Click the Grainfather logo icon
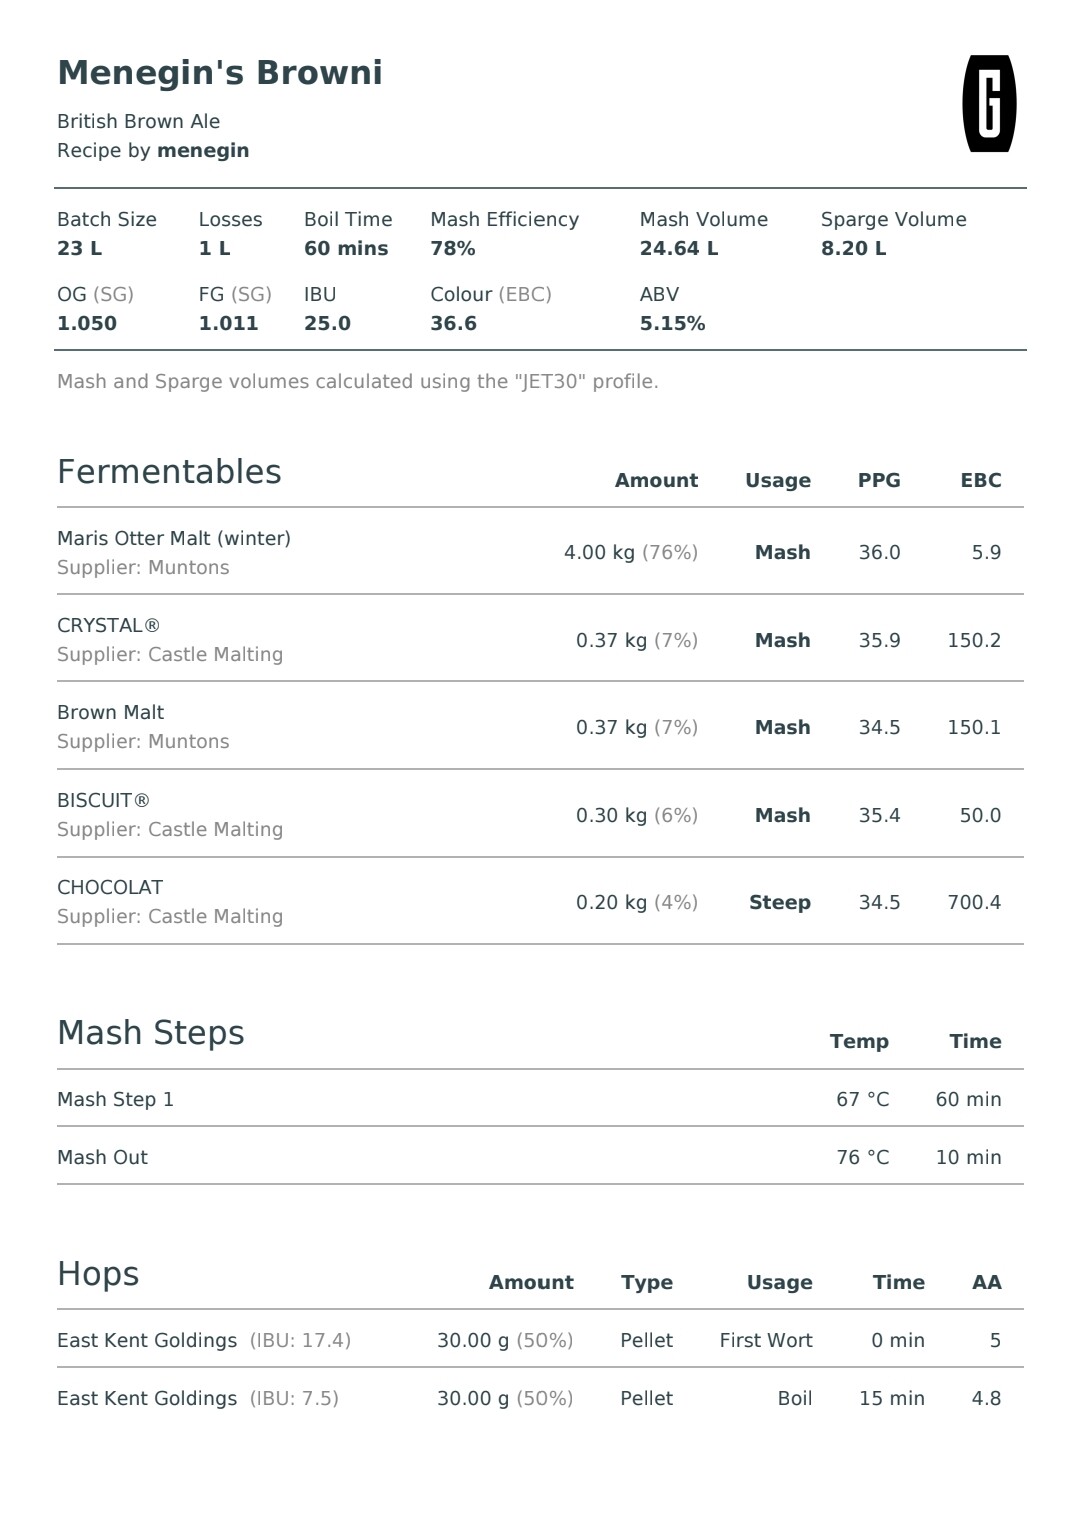This screenshot has width=1080, height=1527. (989, 103)
